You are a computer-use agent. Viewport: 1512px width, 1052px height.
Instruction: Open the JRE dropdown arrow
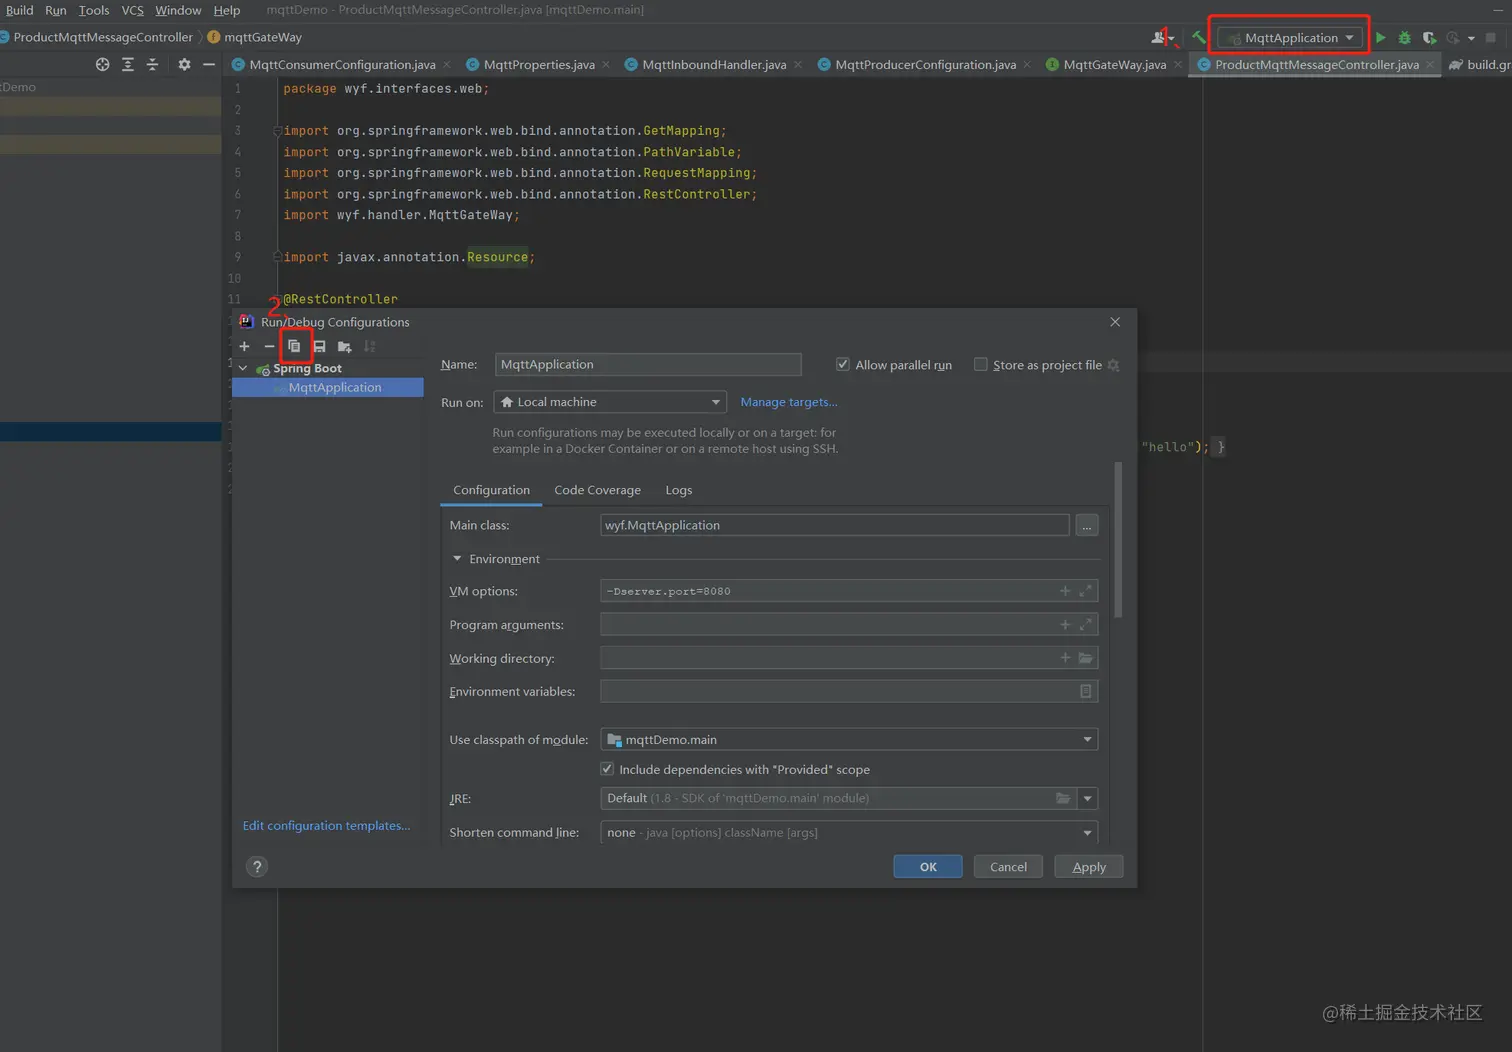tap(1088, 798)
